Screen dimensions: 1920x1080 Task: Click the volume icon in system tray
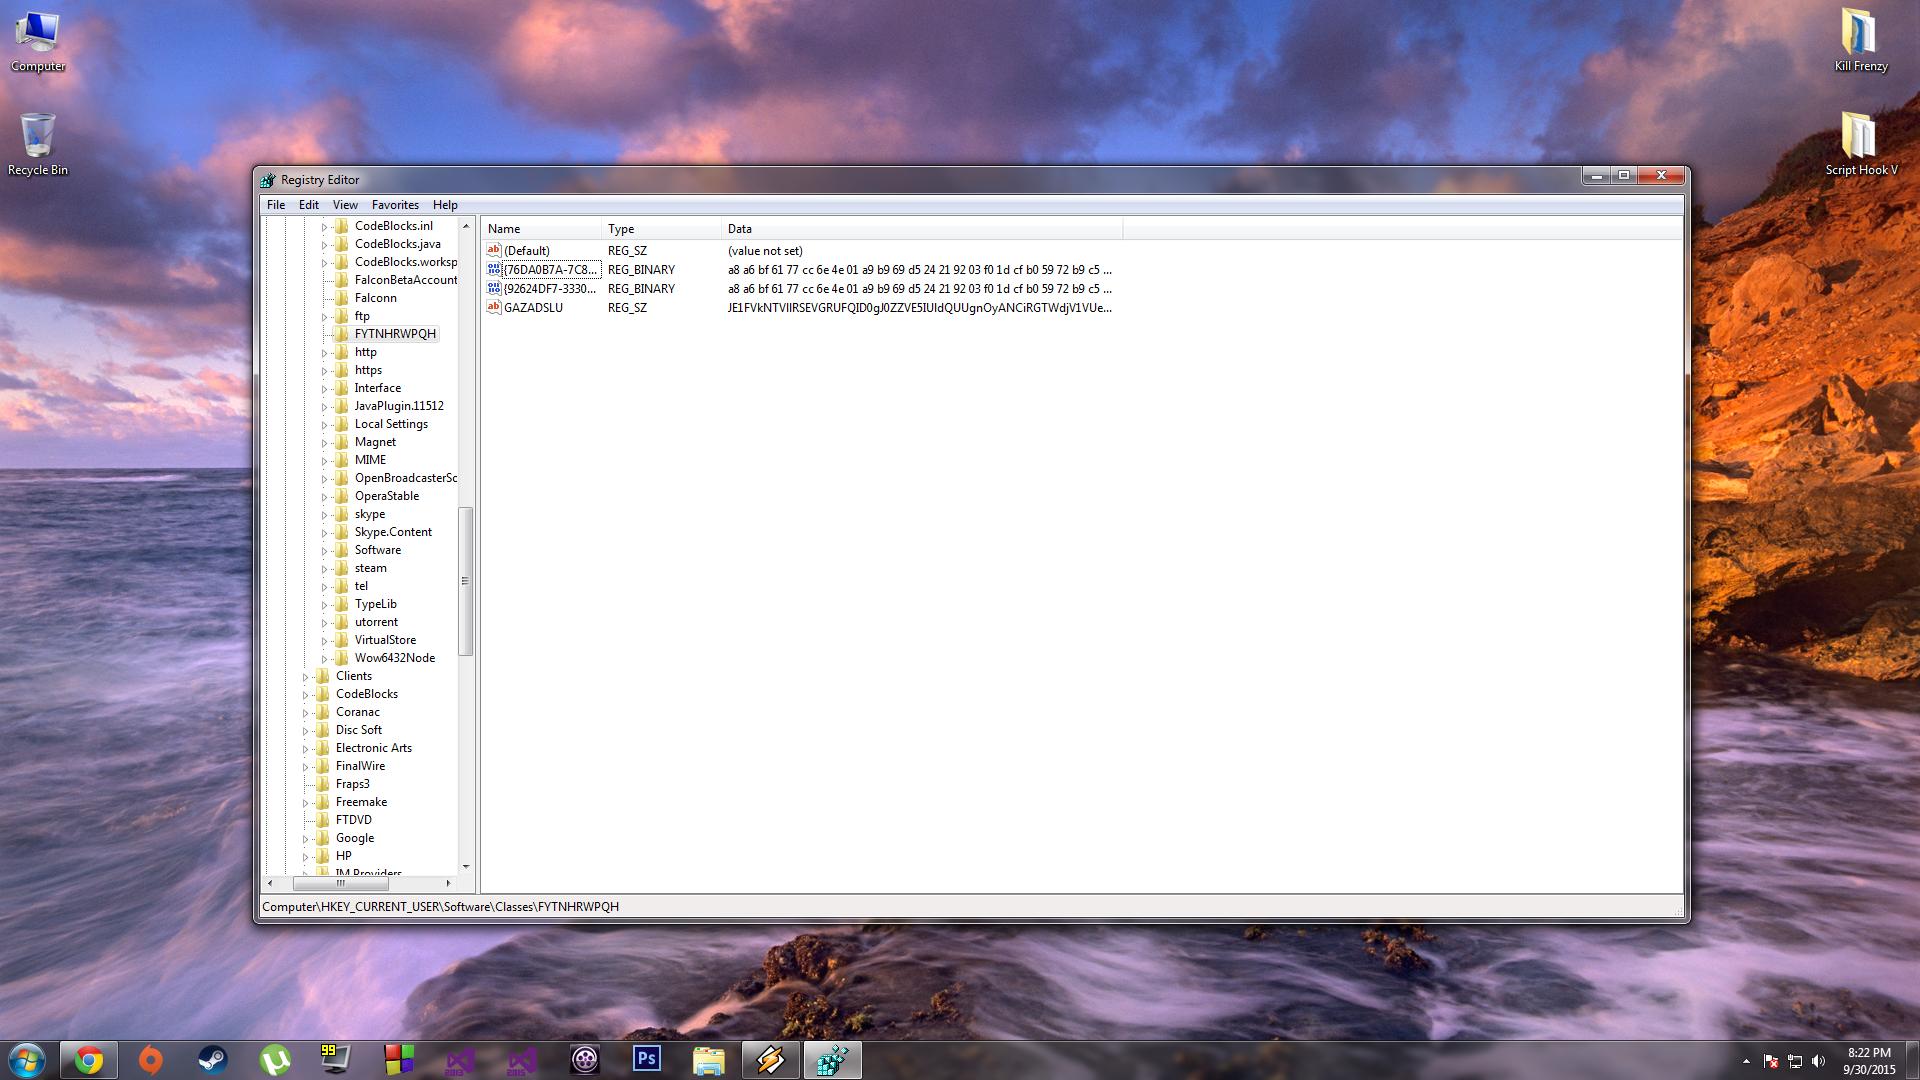[1818, 1061]
